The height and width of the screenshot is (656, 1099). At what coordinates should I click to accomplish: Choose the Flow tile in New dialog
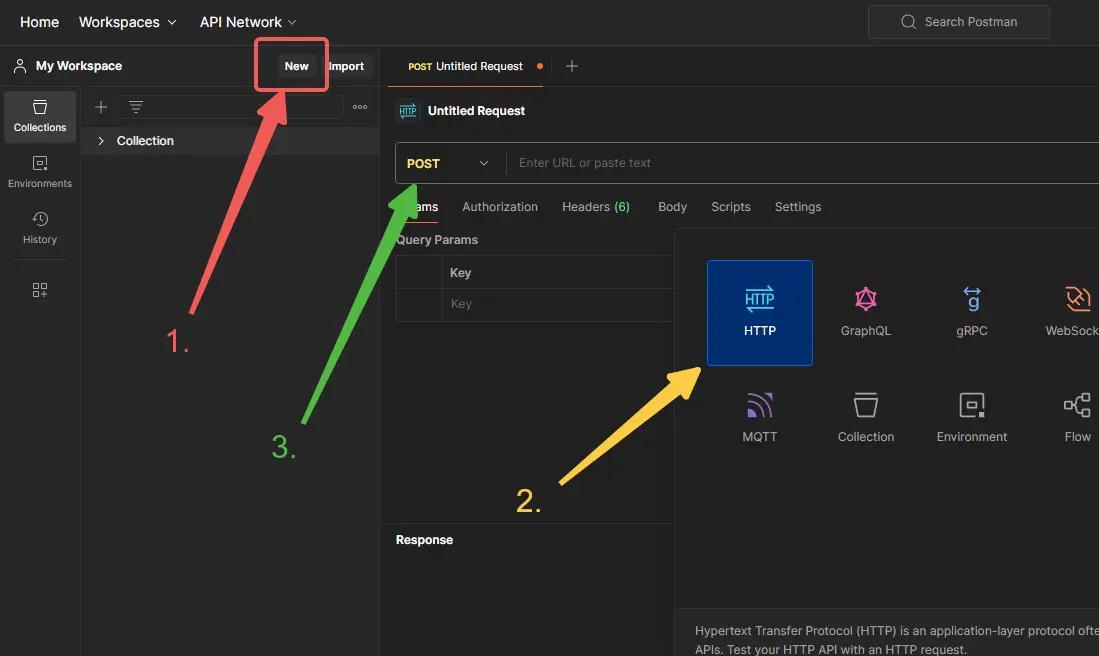tap(1077, 418)
